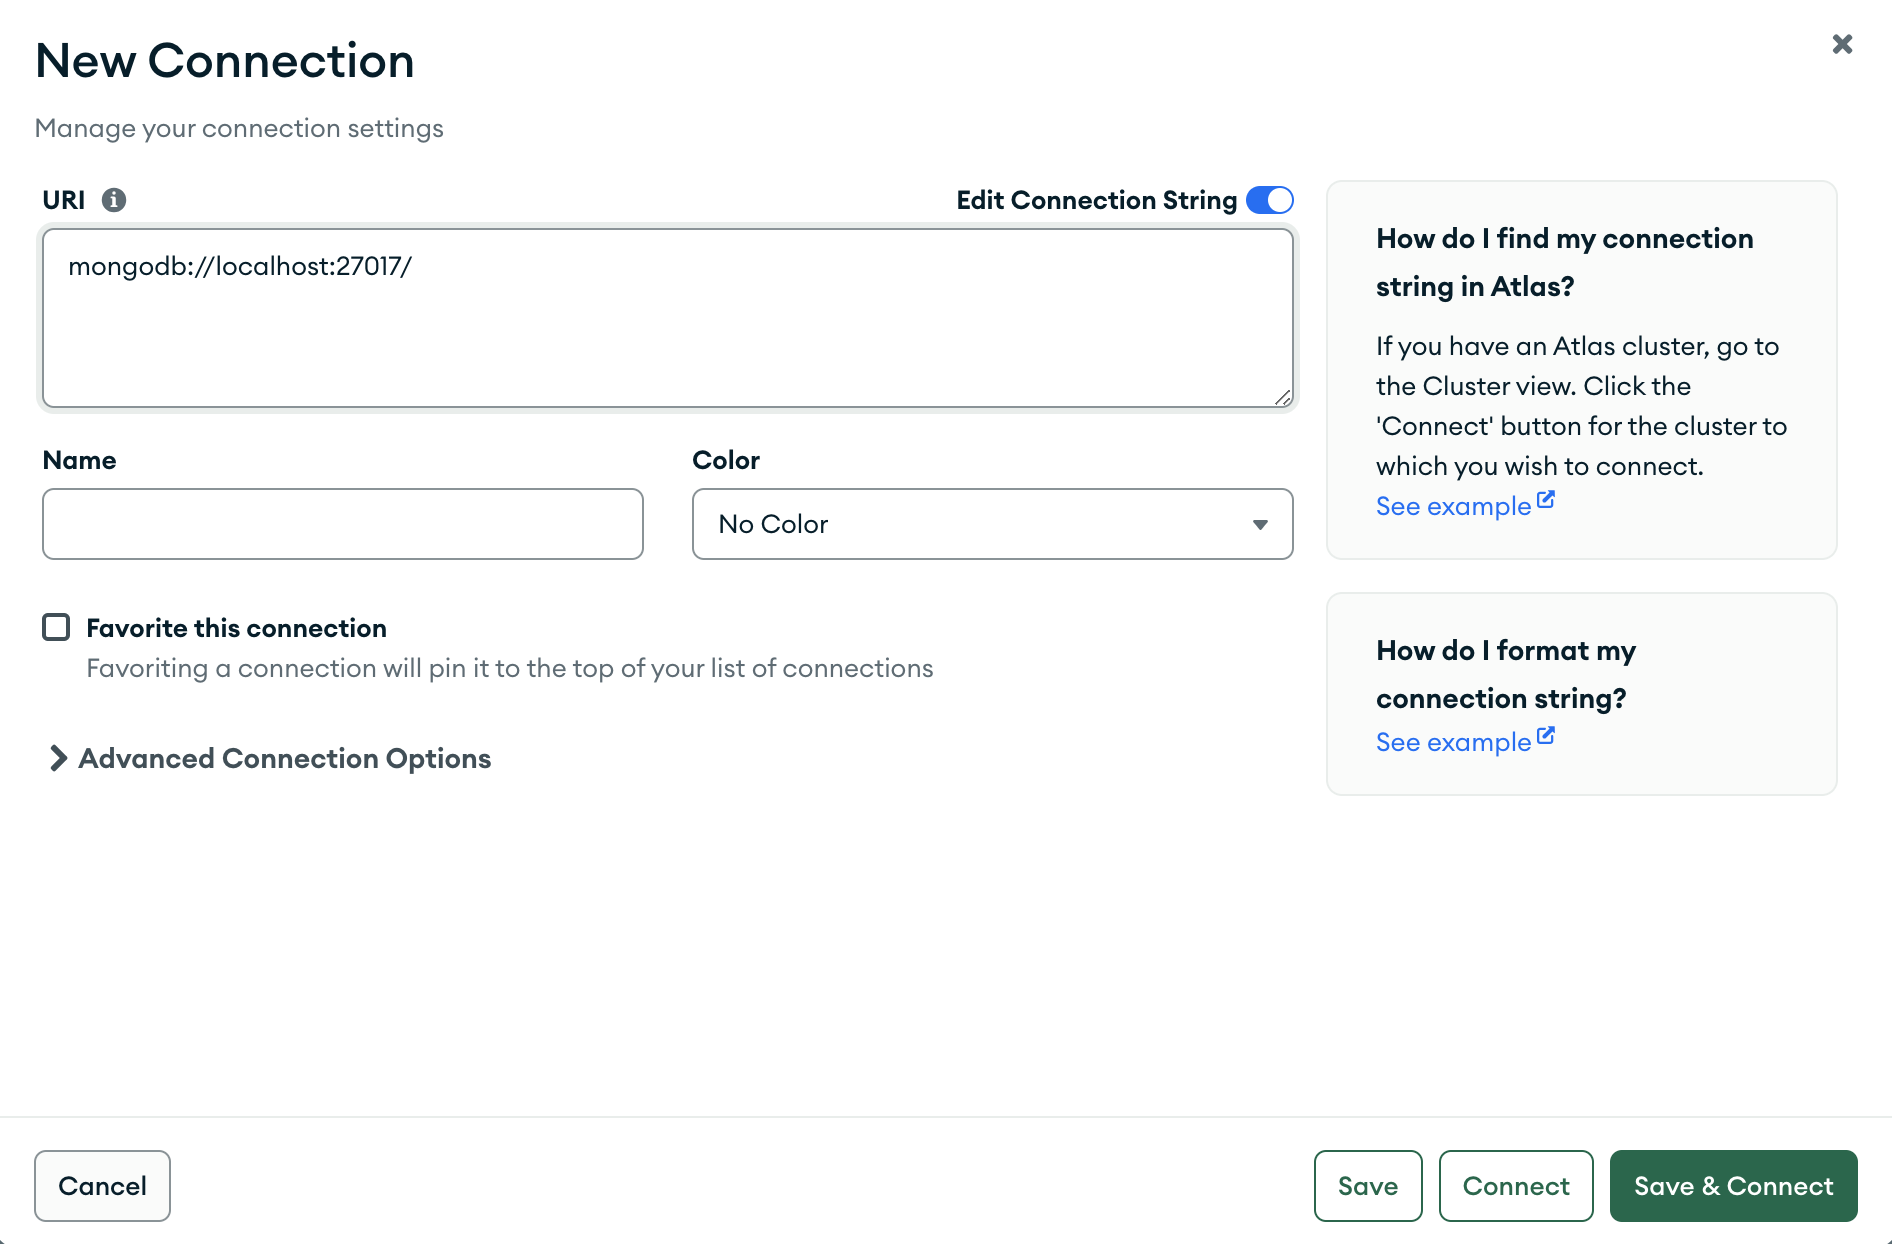Open the Color dropdown
The image size is (1892, 1244).
[992, 524]
